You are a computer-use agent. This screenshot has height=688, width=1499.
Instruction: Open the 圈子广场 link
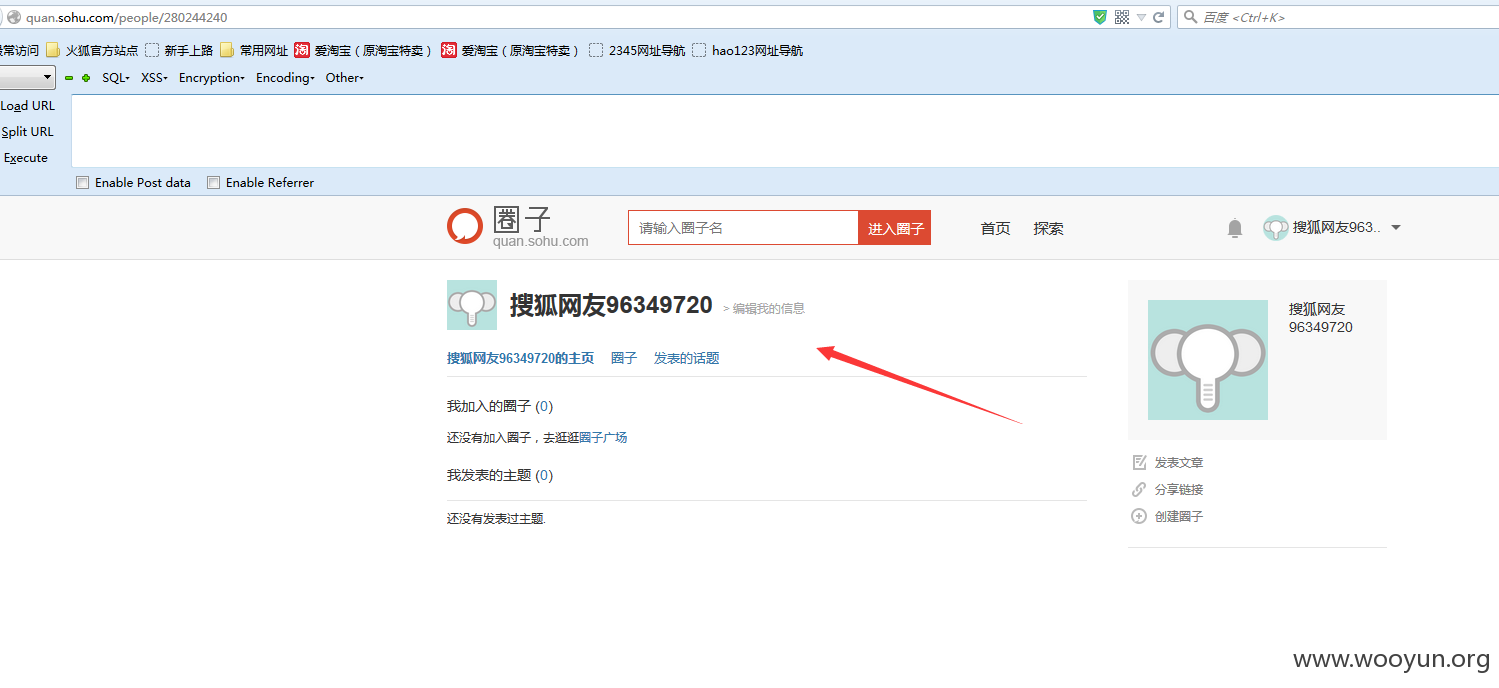[603, 437]
